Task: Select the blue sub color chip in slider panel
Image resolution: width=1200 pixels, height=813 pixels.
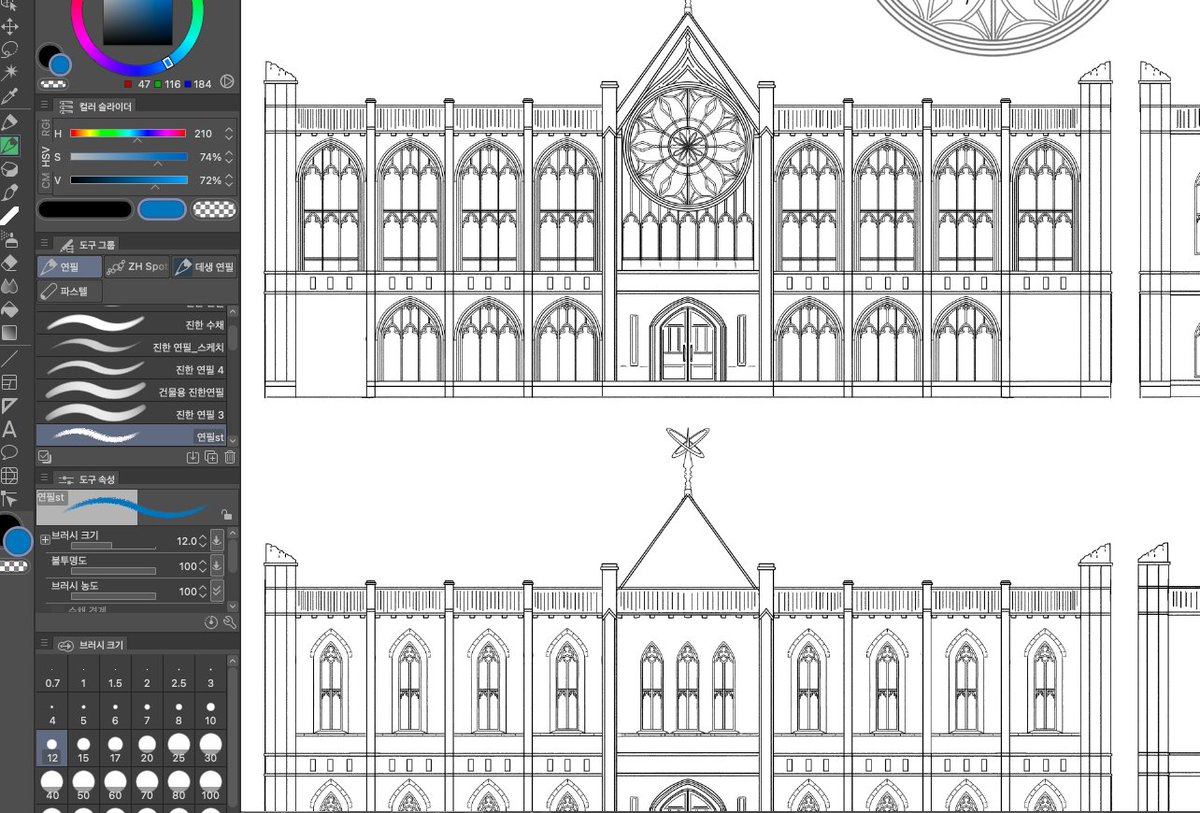Action: click(x=161, y=209)
